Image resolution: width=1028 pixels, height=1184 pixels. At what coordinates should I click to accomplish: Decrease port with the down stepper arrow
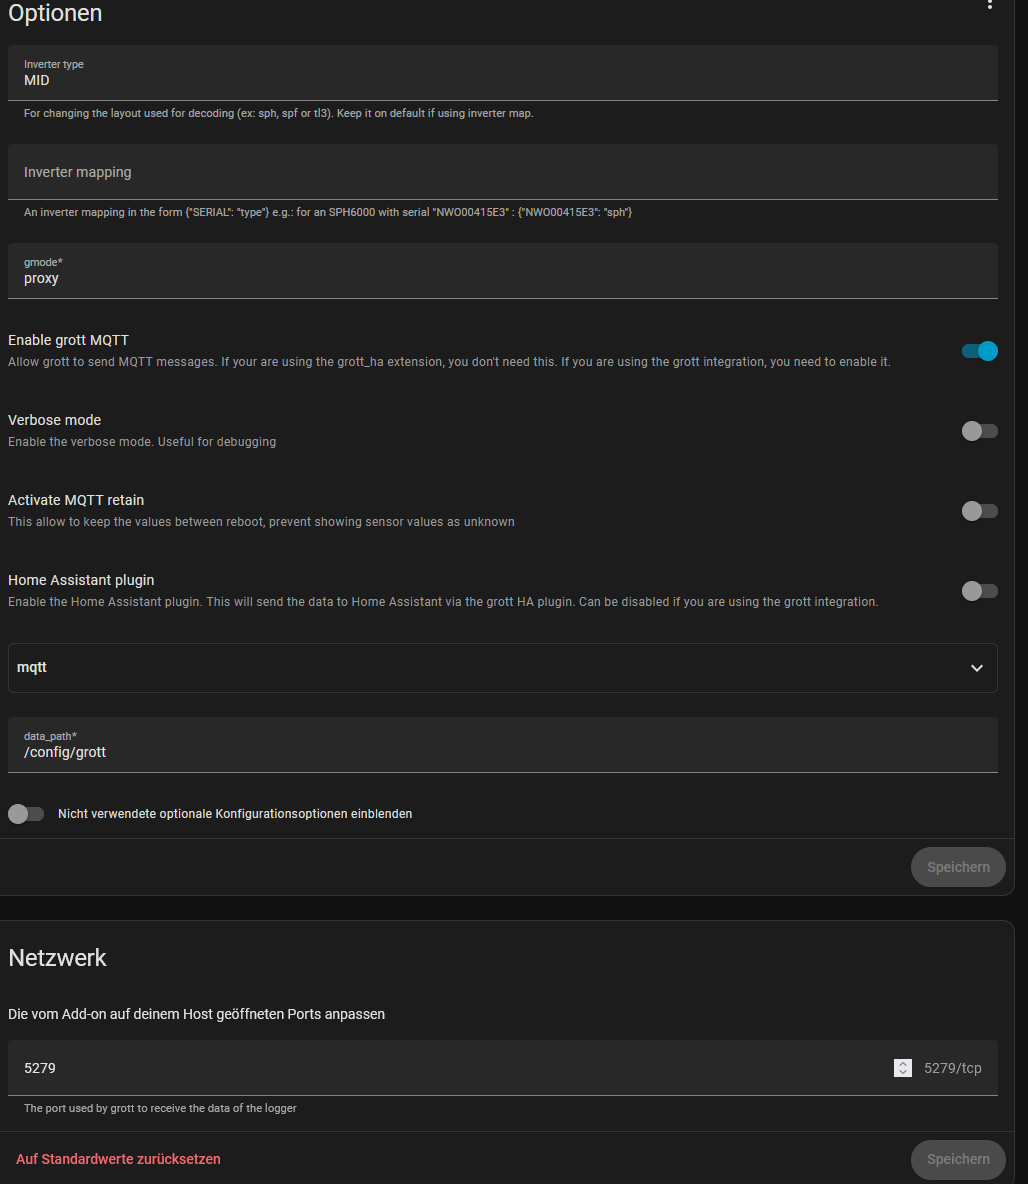[x=903, y=1072]
